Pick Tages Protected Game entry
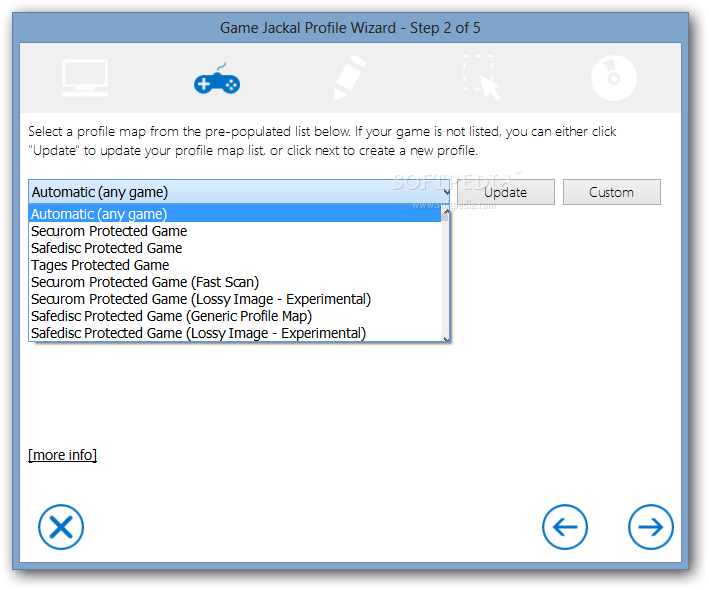 (x=235, y=265)
